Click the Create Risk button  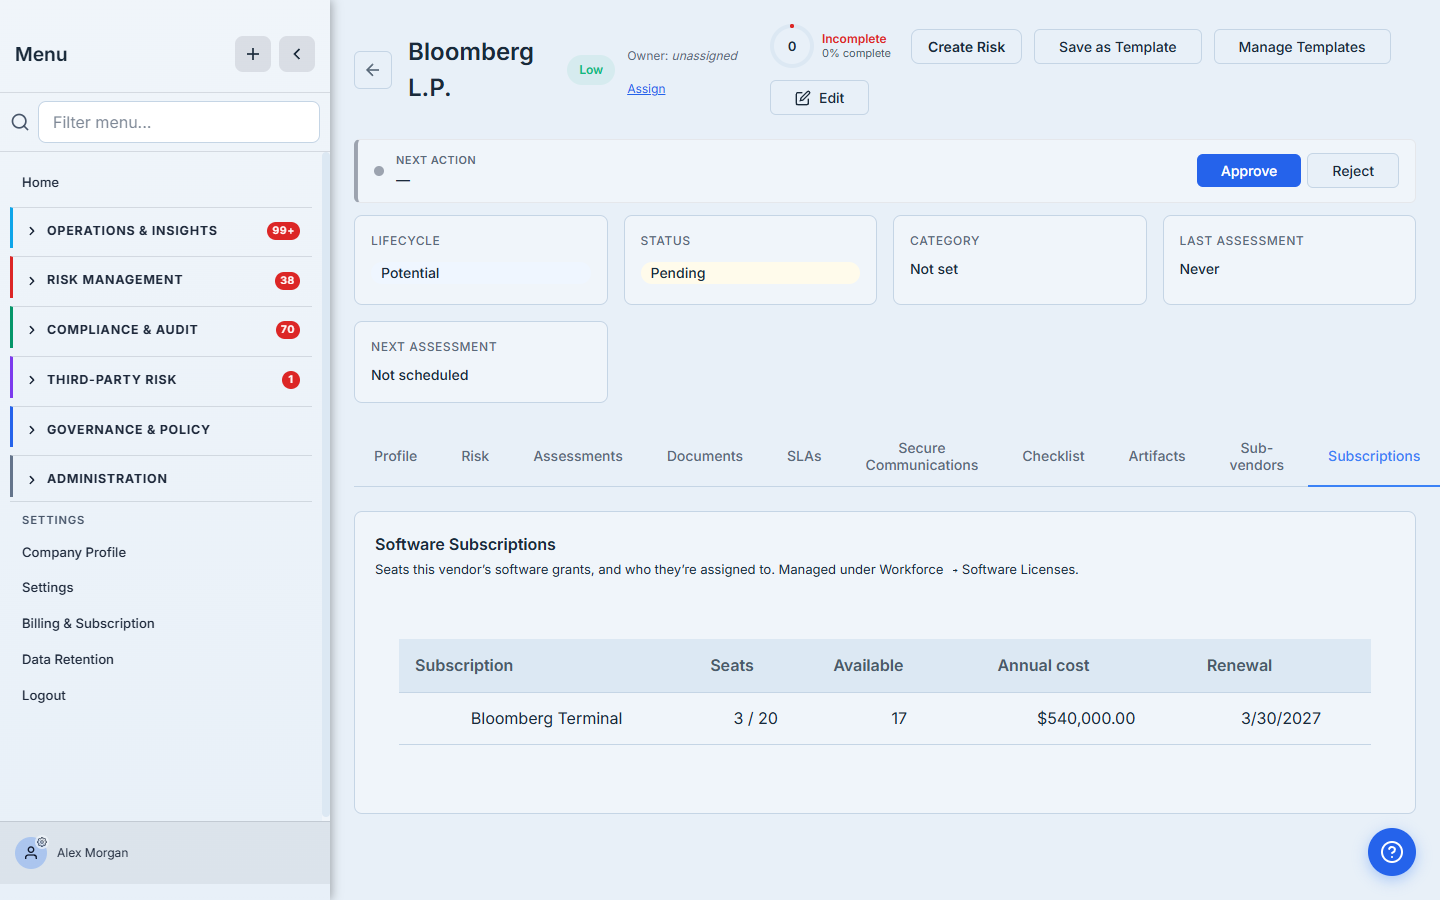[x=966, y=47]
